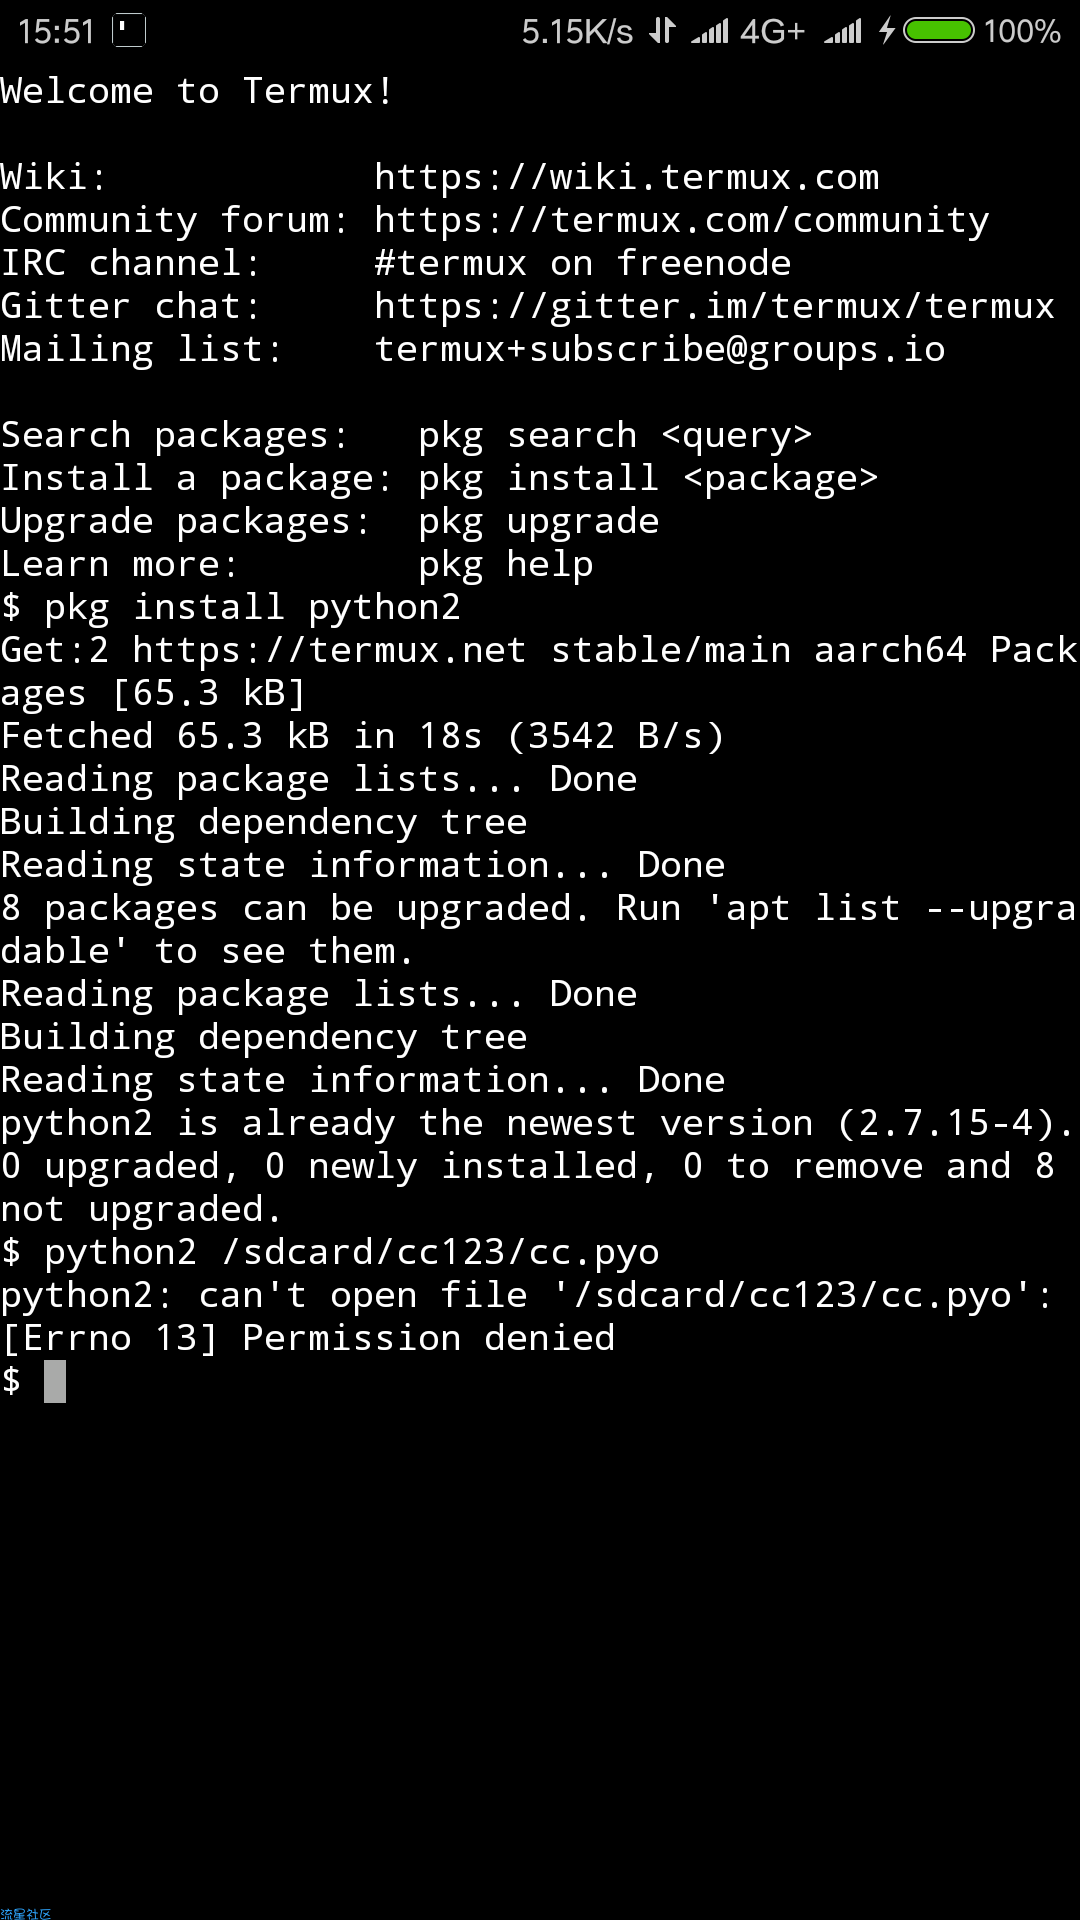Tap the https://termux.net repository URL

point(330,650)
